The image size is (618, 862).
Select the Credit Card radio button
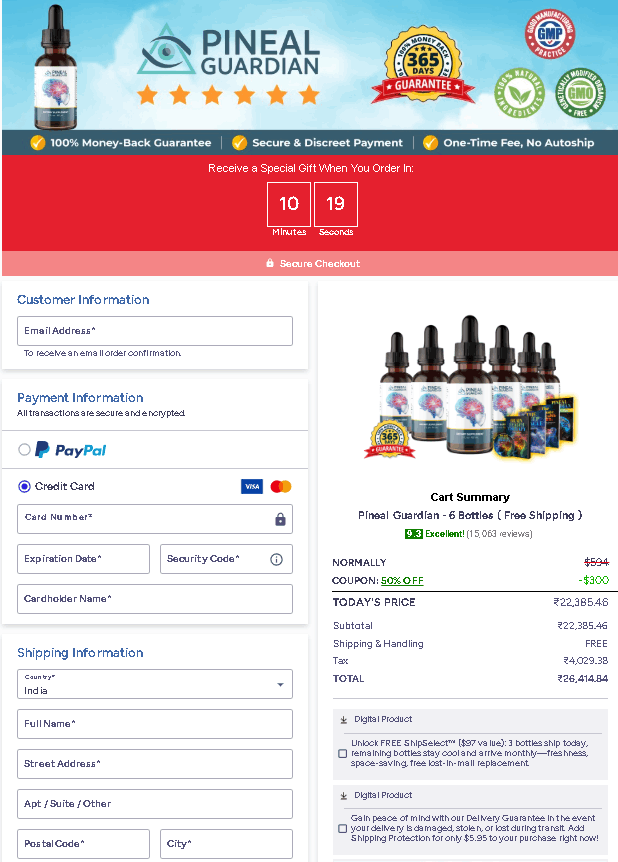[x=25, y=487]
